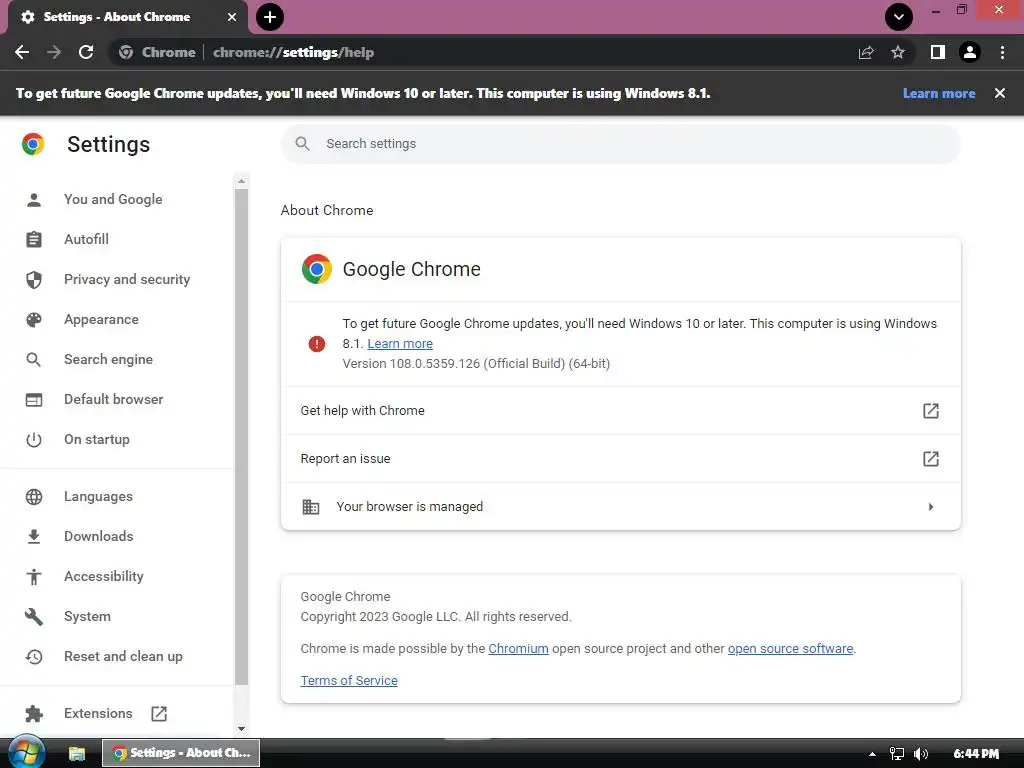Click the Windows Start button
Screen dimensions: 1024x768
click(x=26, y=752)
